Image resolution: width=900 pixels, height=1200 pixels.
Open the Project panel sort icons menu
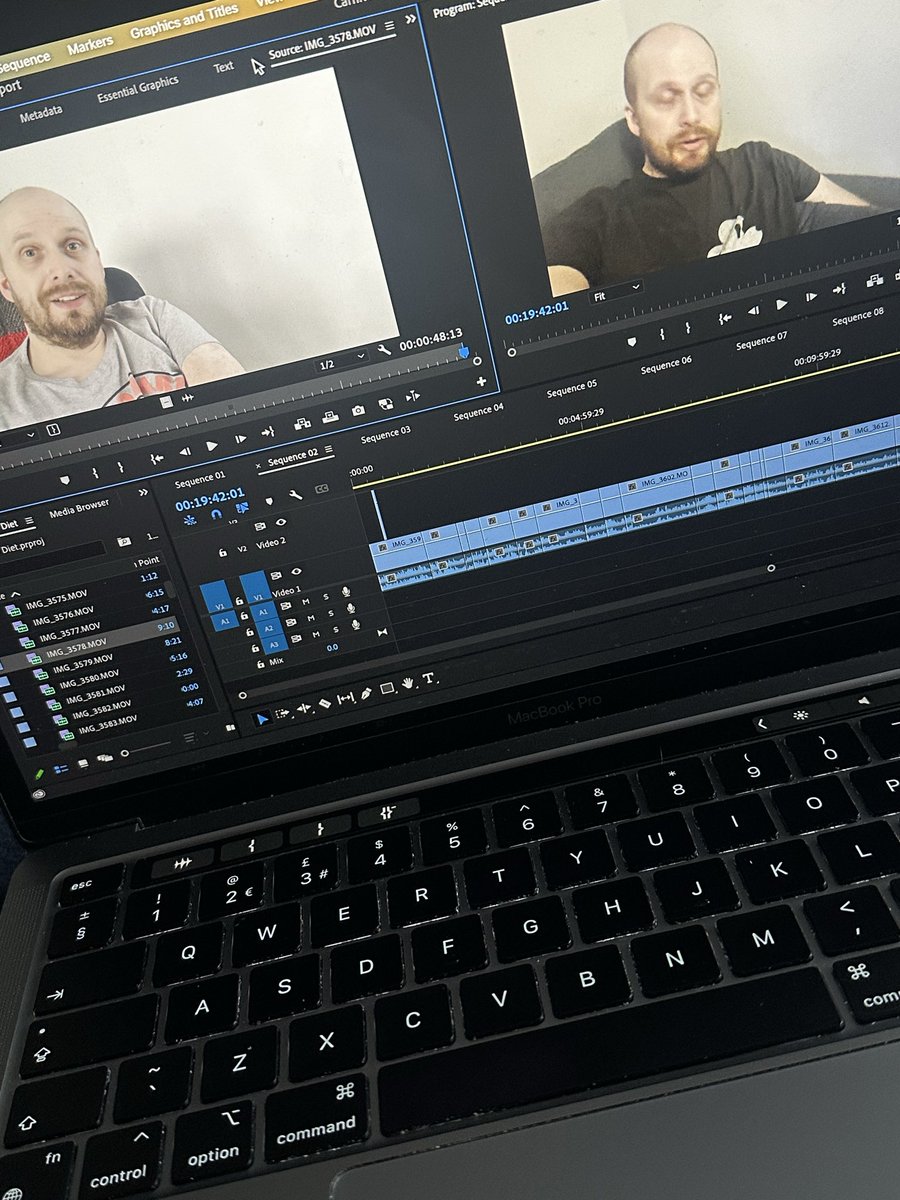pyautogui.click(x=189, y=737)
